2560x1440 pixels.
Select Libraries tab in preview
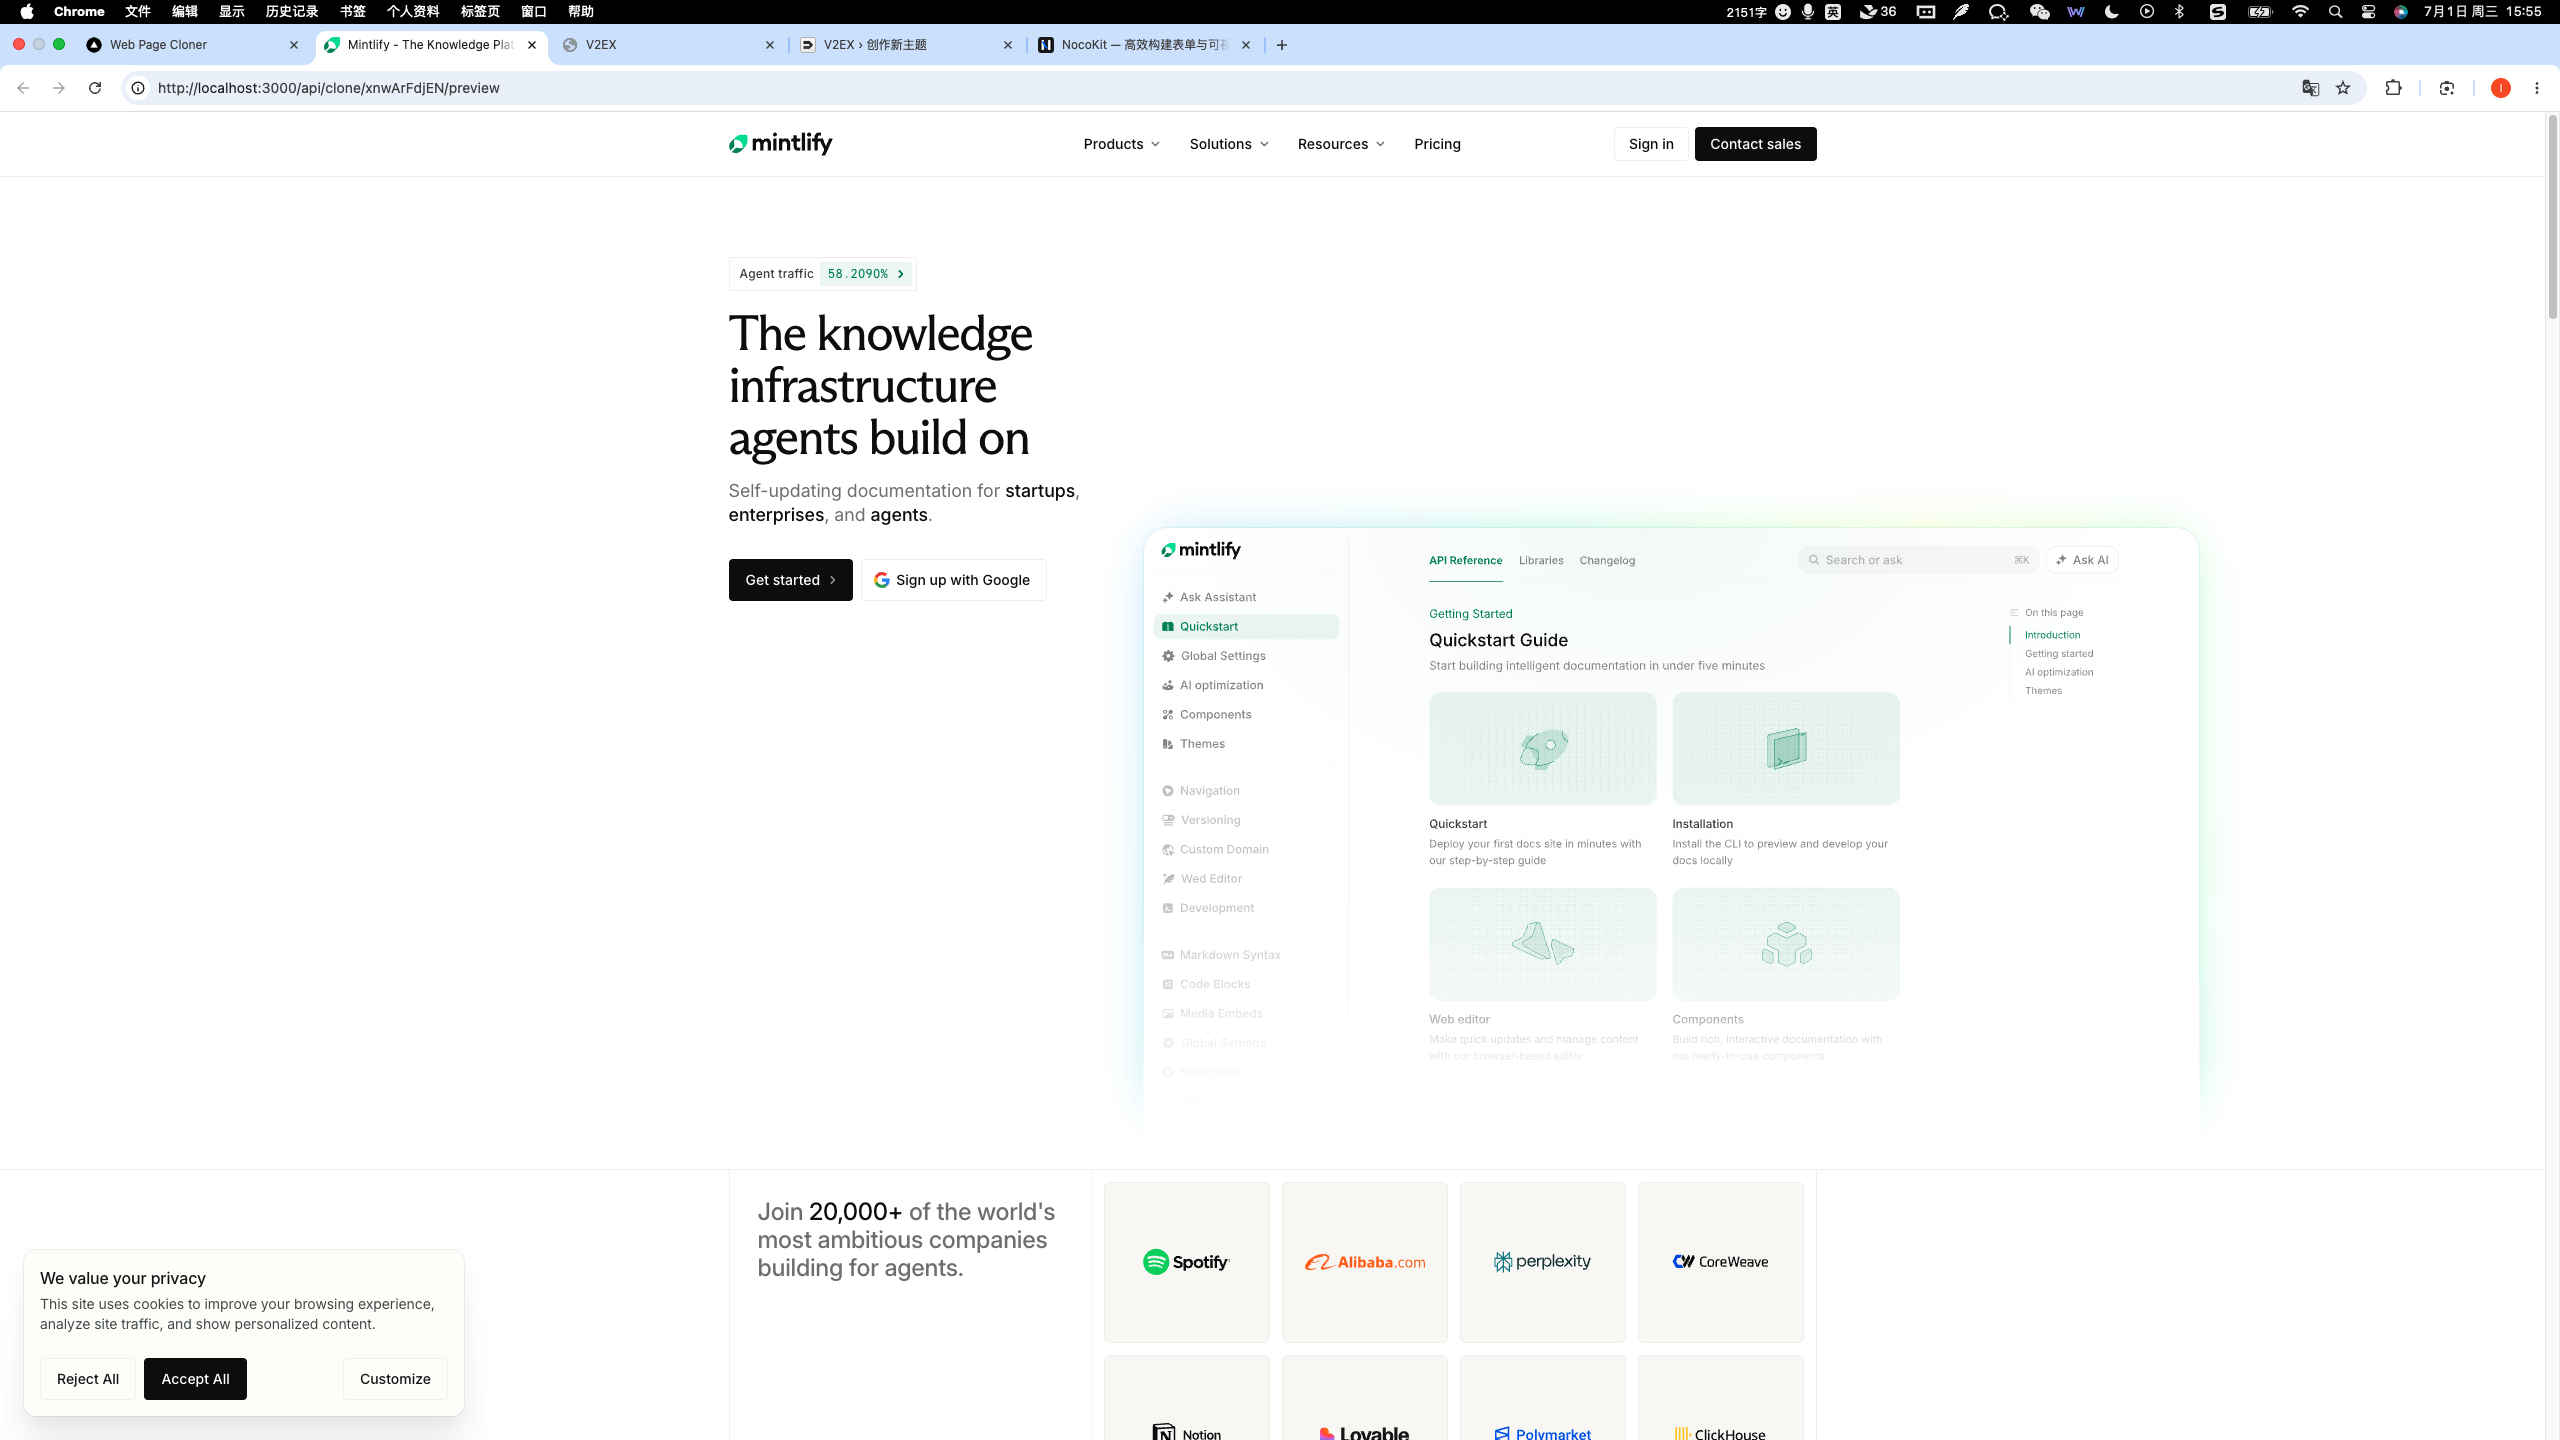[x=1540, y=561]
